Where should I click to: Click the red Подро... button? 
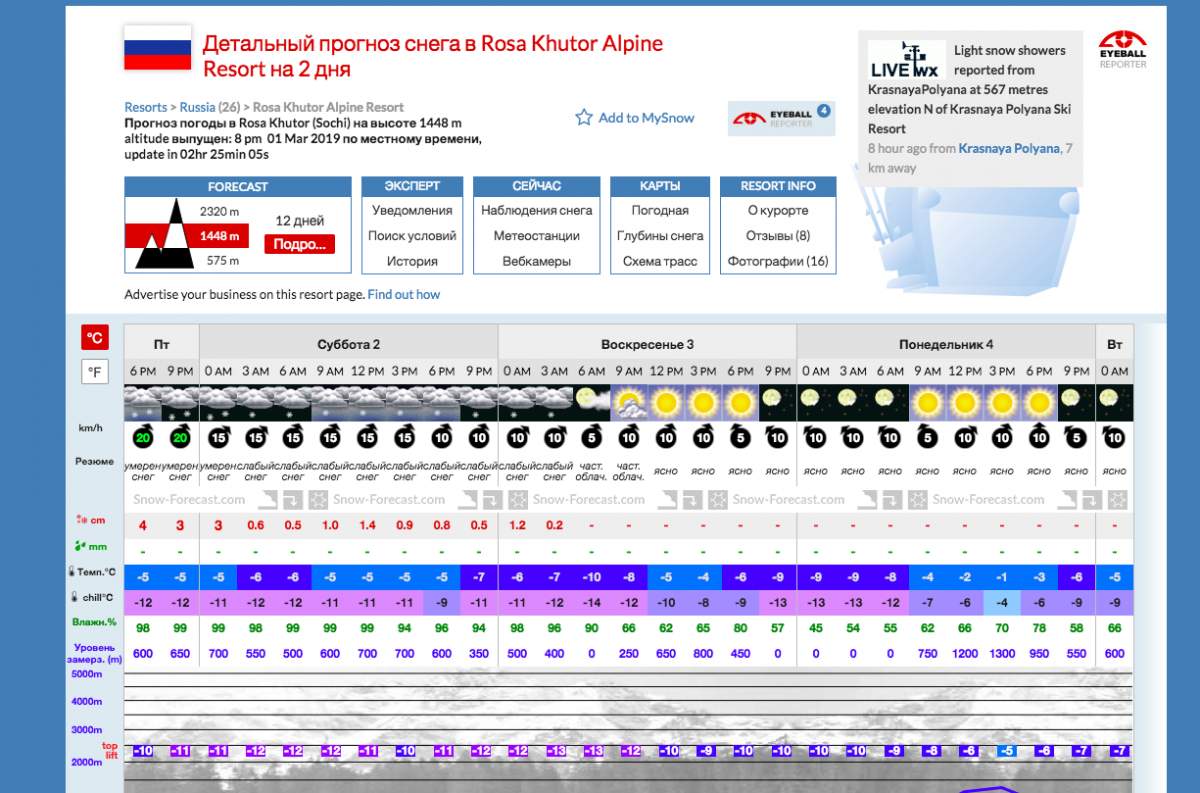[x=300, y=244]
